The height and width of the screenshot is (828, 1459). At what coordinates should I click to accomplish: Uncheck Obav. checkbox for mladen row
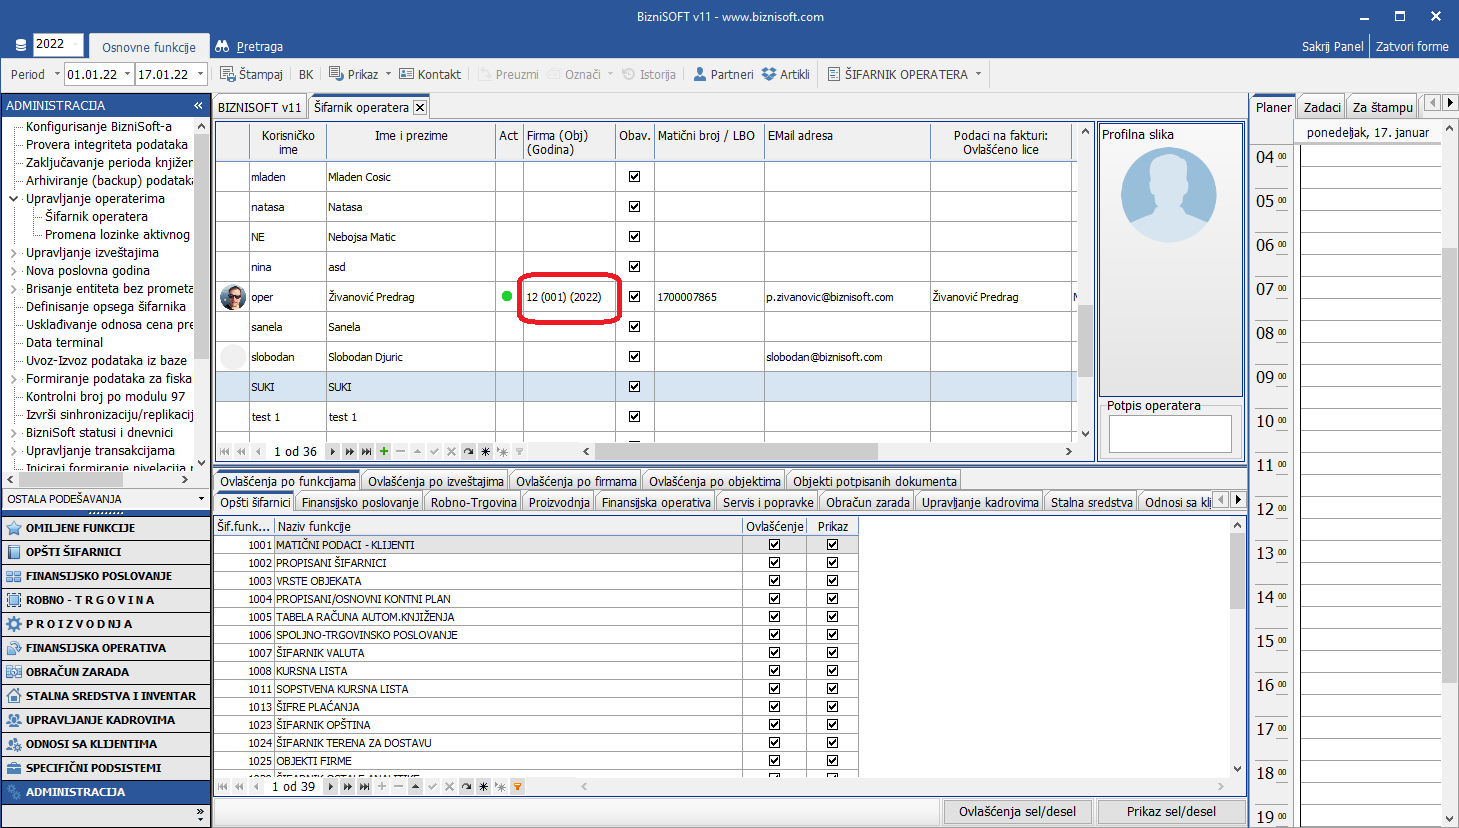[634, 177]
